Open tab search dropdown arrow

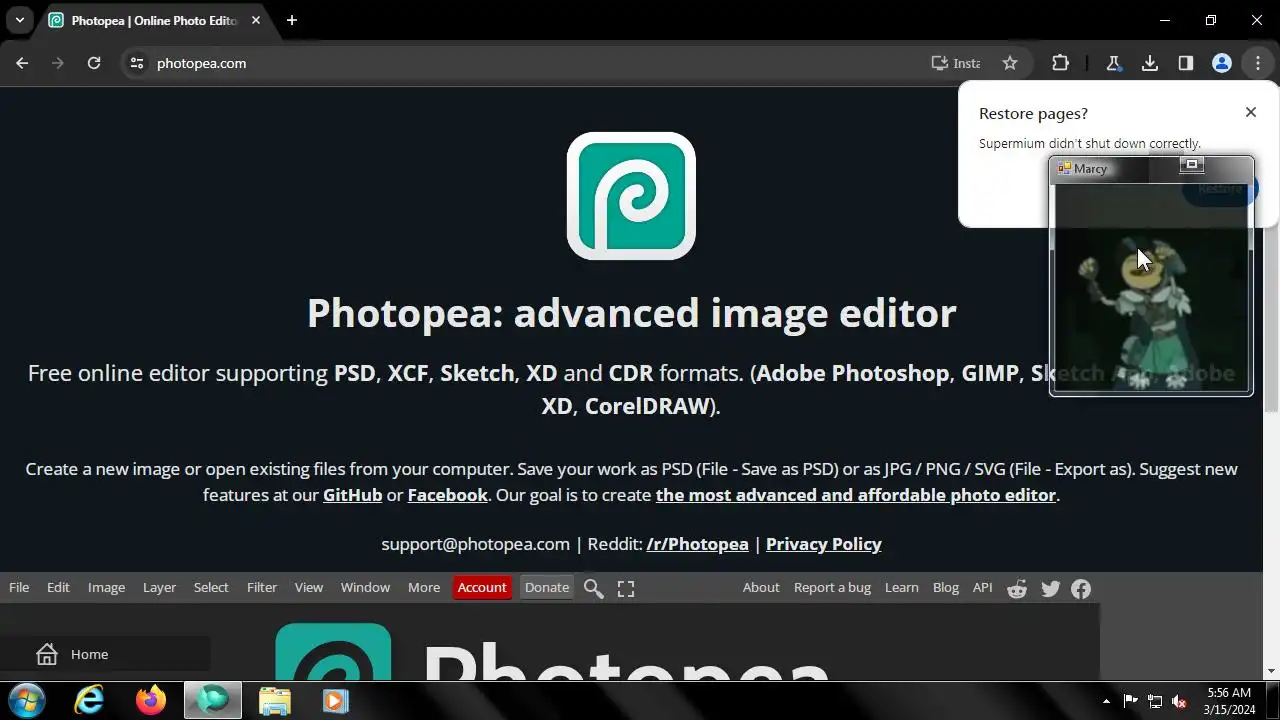click(x=19, y=20)
